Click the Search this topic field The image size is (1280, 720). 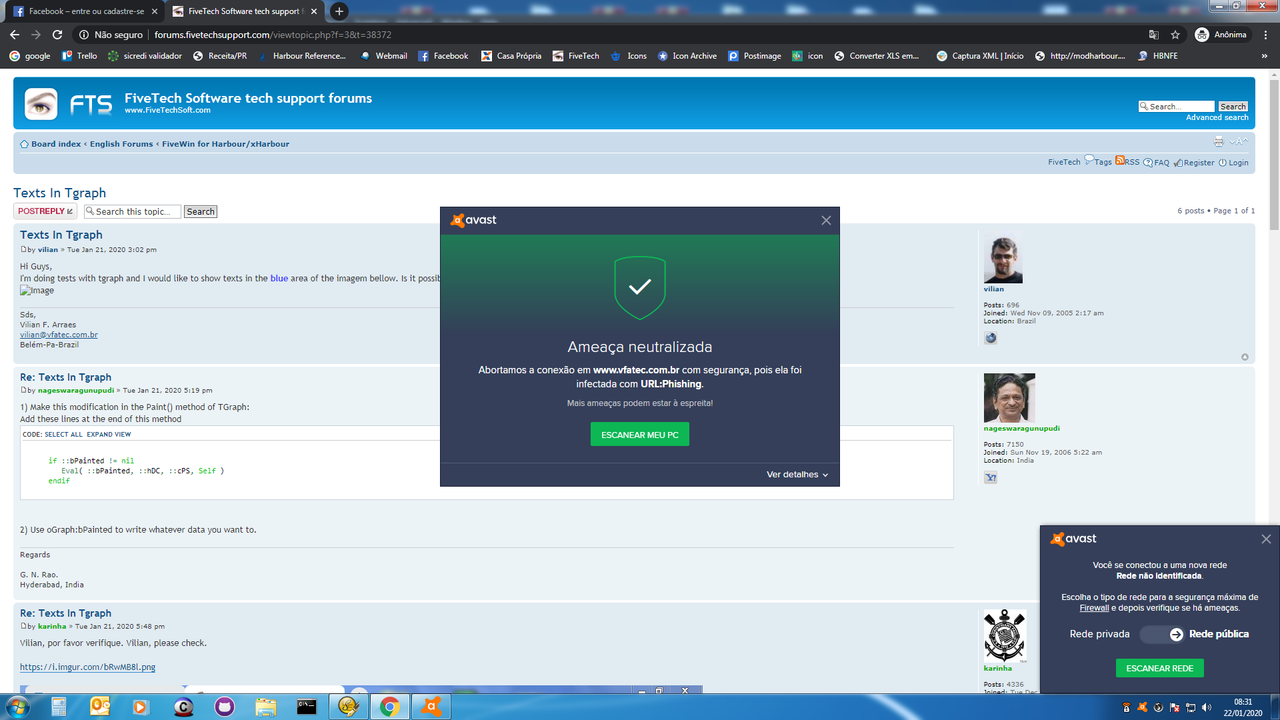(133, 211)
